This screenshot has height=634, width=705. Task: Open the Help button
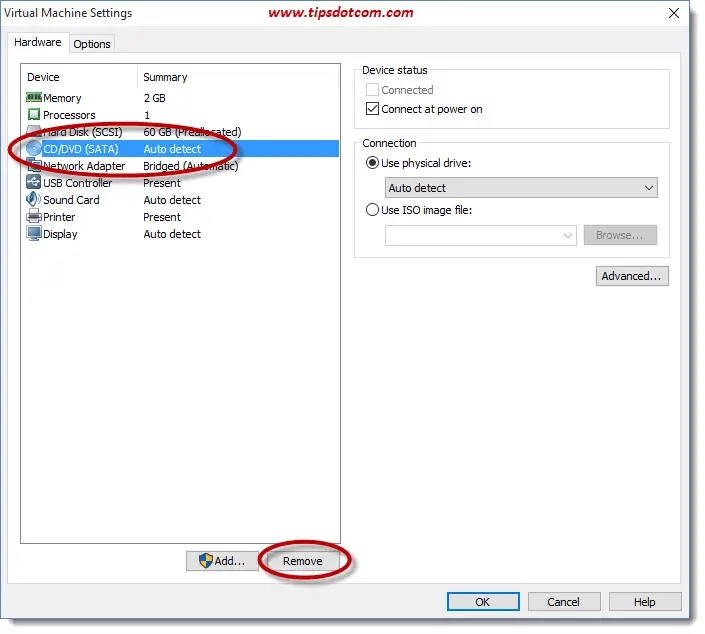(645, 602)
